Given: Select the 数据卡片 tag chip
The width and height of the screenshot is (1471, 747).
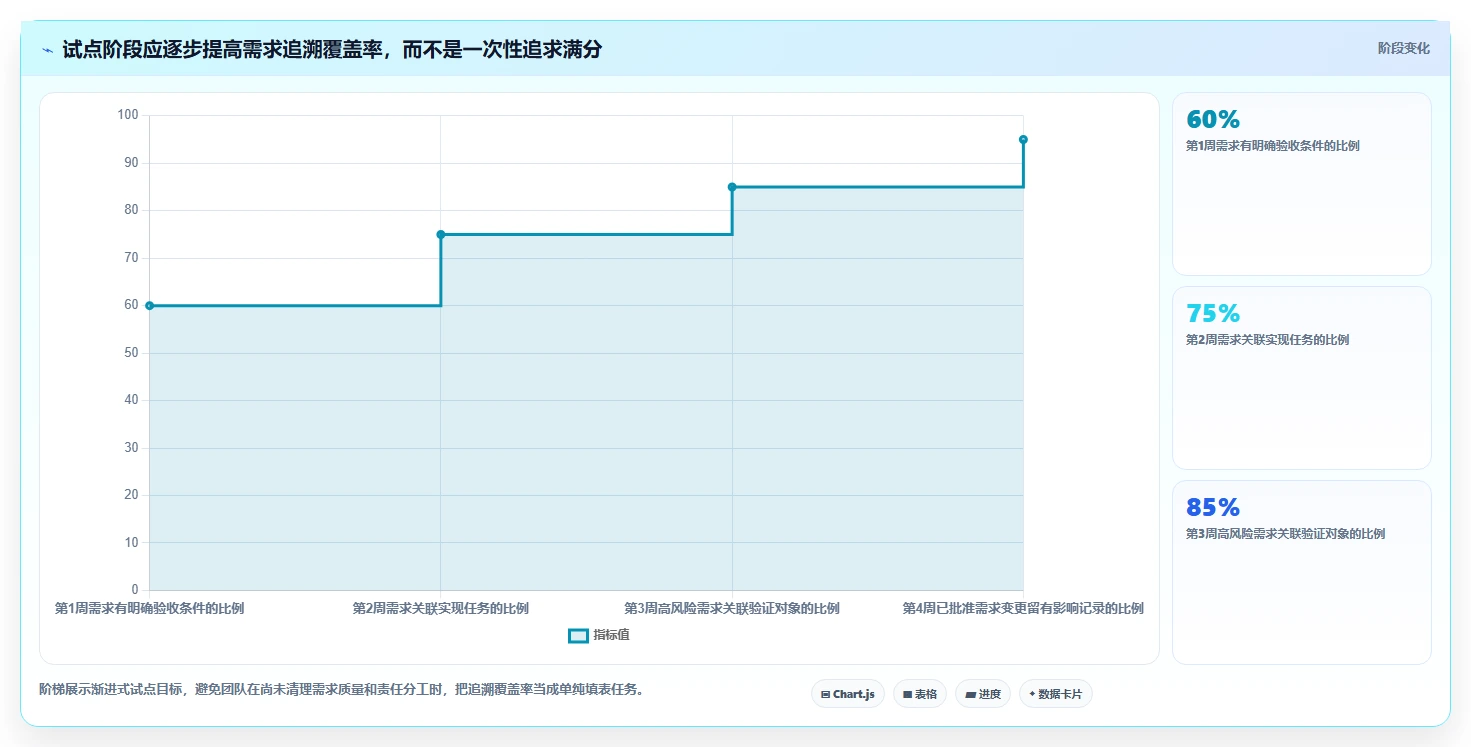Looking at the screenshot, I should click(x=1055, y=694).
